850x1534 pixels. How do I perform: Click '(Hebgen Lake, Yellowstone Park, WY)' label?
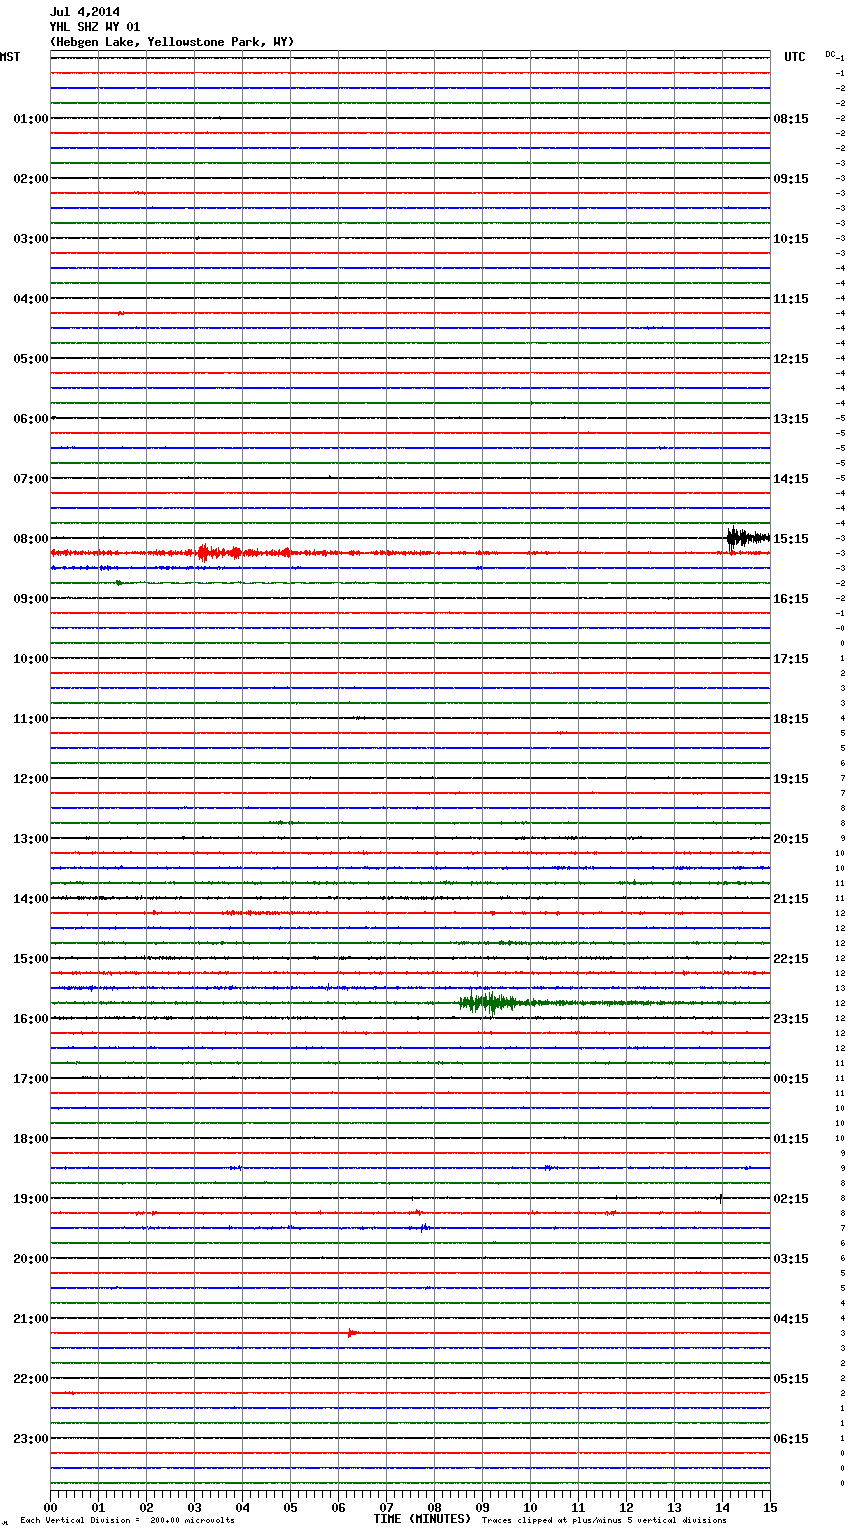tap(172, 42)
